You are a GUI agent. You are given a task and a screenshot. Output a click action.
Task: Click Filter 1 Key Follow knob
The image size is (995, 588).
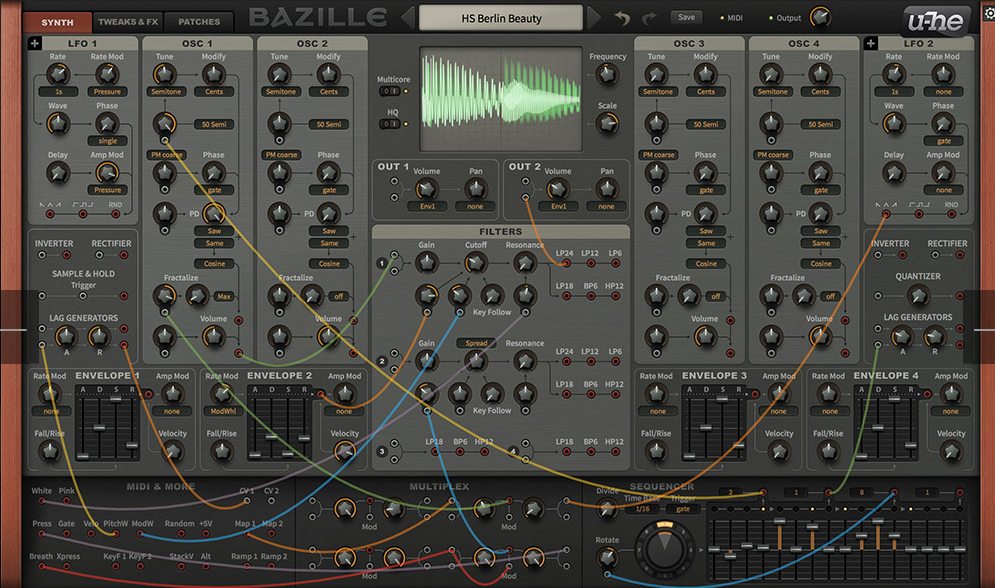[492, 295]
